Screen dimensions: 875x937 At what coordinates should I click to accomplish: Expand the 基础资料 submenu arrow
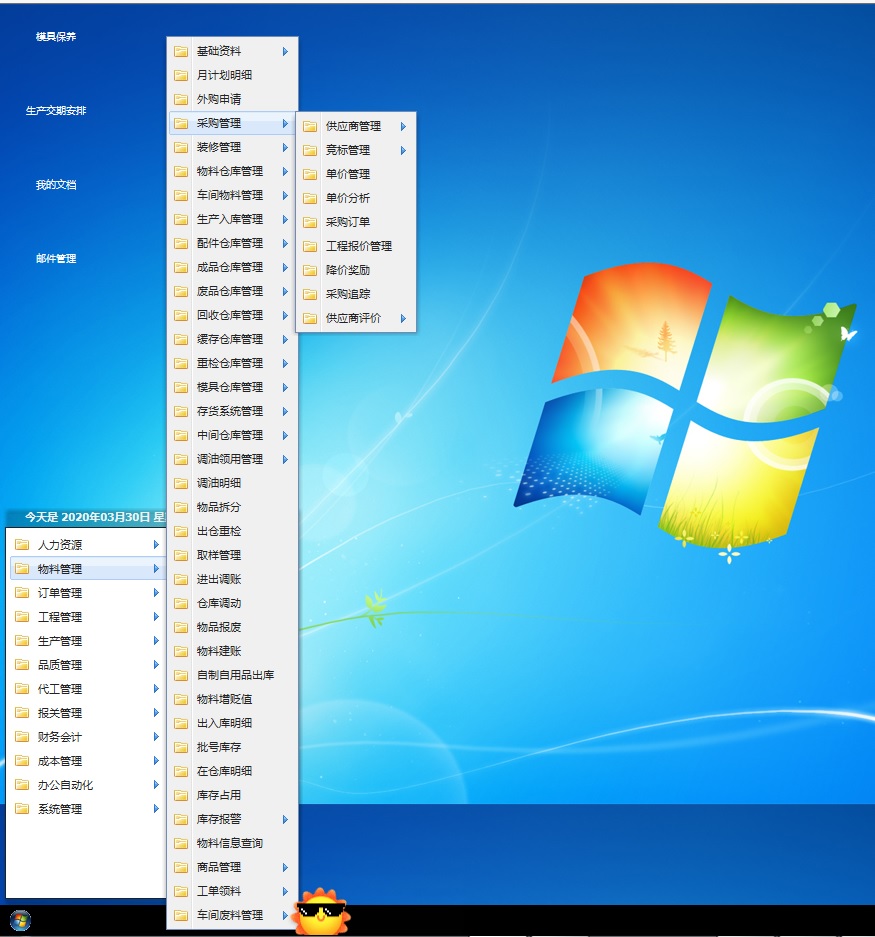285,51
